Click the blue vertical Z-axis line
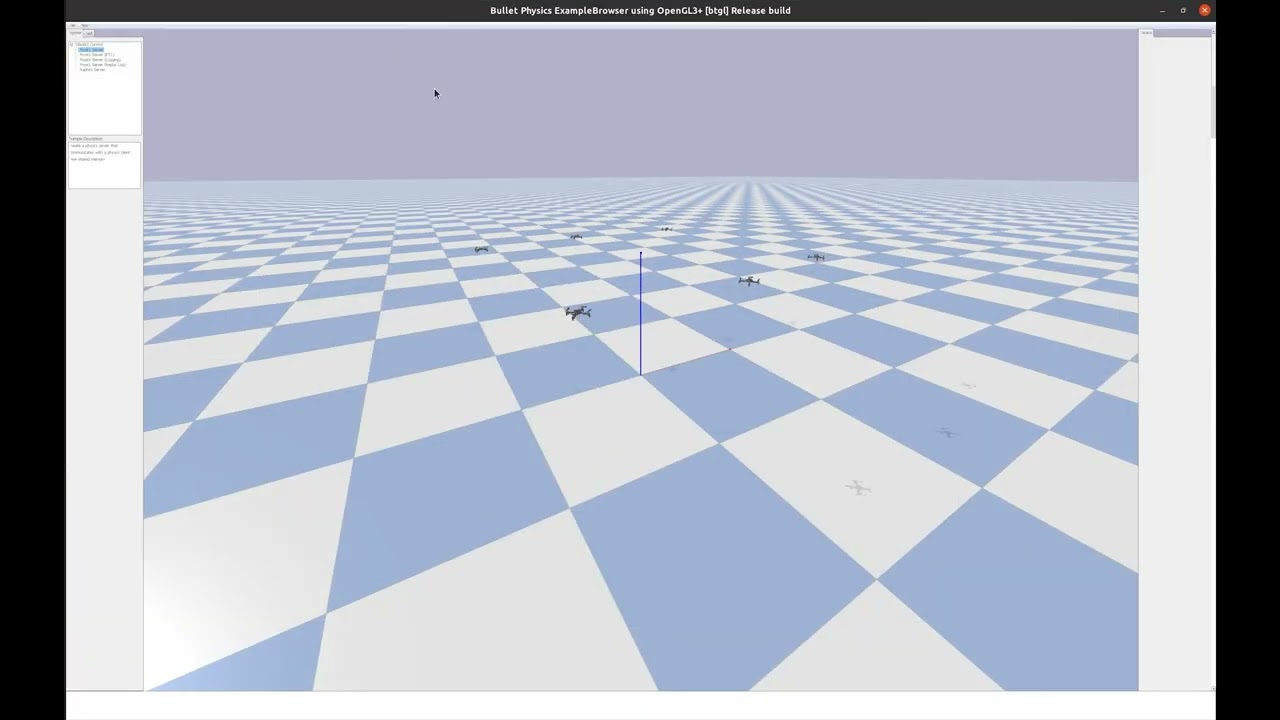This screenshot has width=1280, height=720. pos(641,313)
